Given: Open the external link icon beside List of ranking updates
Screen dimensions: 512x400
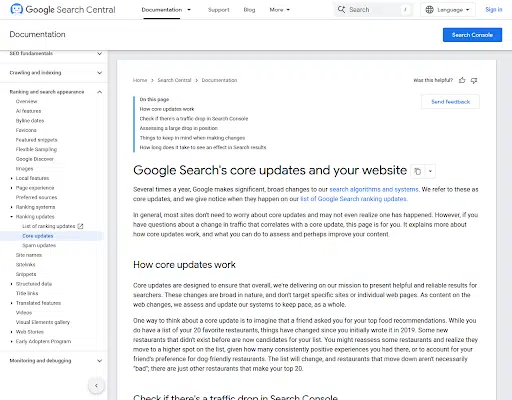Looking at the screenshot, I should [80, 226].
